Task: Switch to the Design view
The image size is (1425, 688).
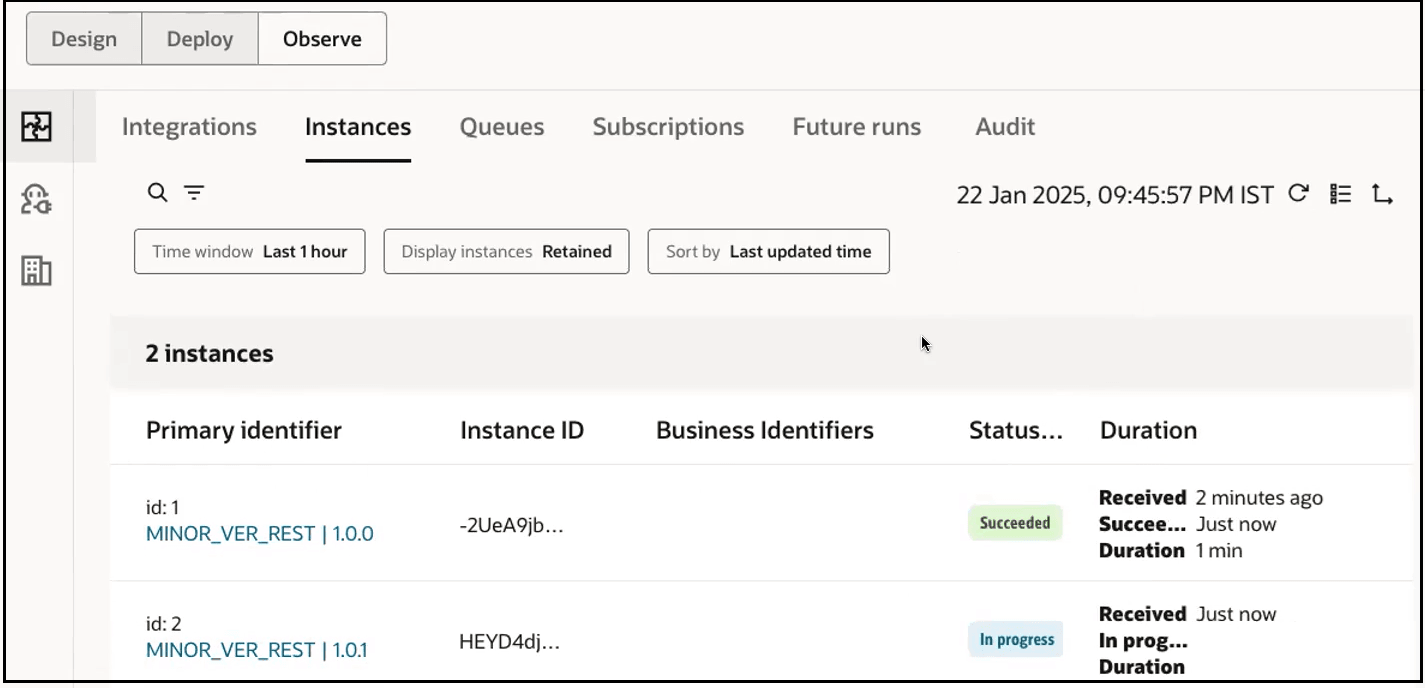Action: (85, 38)
